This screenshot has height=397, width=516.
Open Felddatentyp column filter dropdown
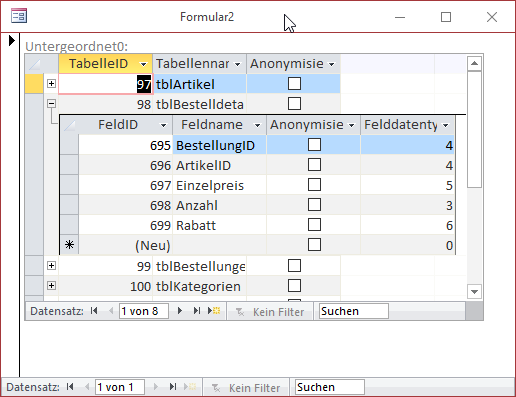pos(446,125)
